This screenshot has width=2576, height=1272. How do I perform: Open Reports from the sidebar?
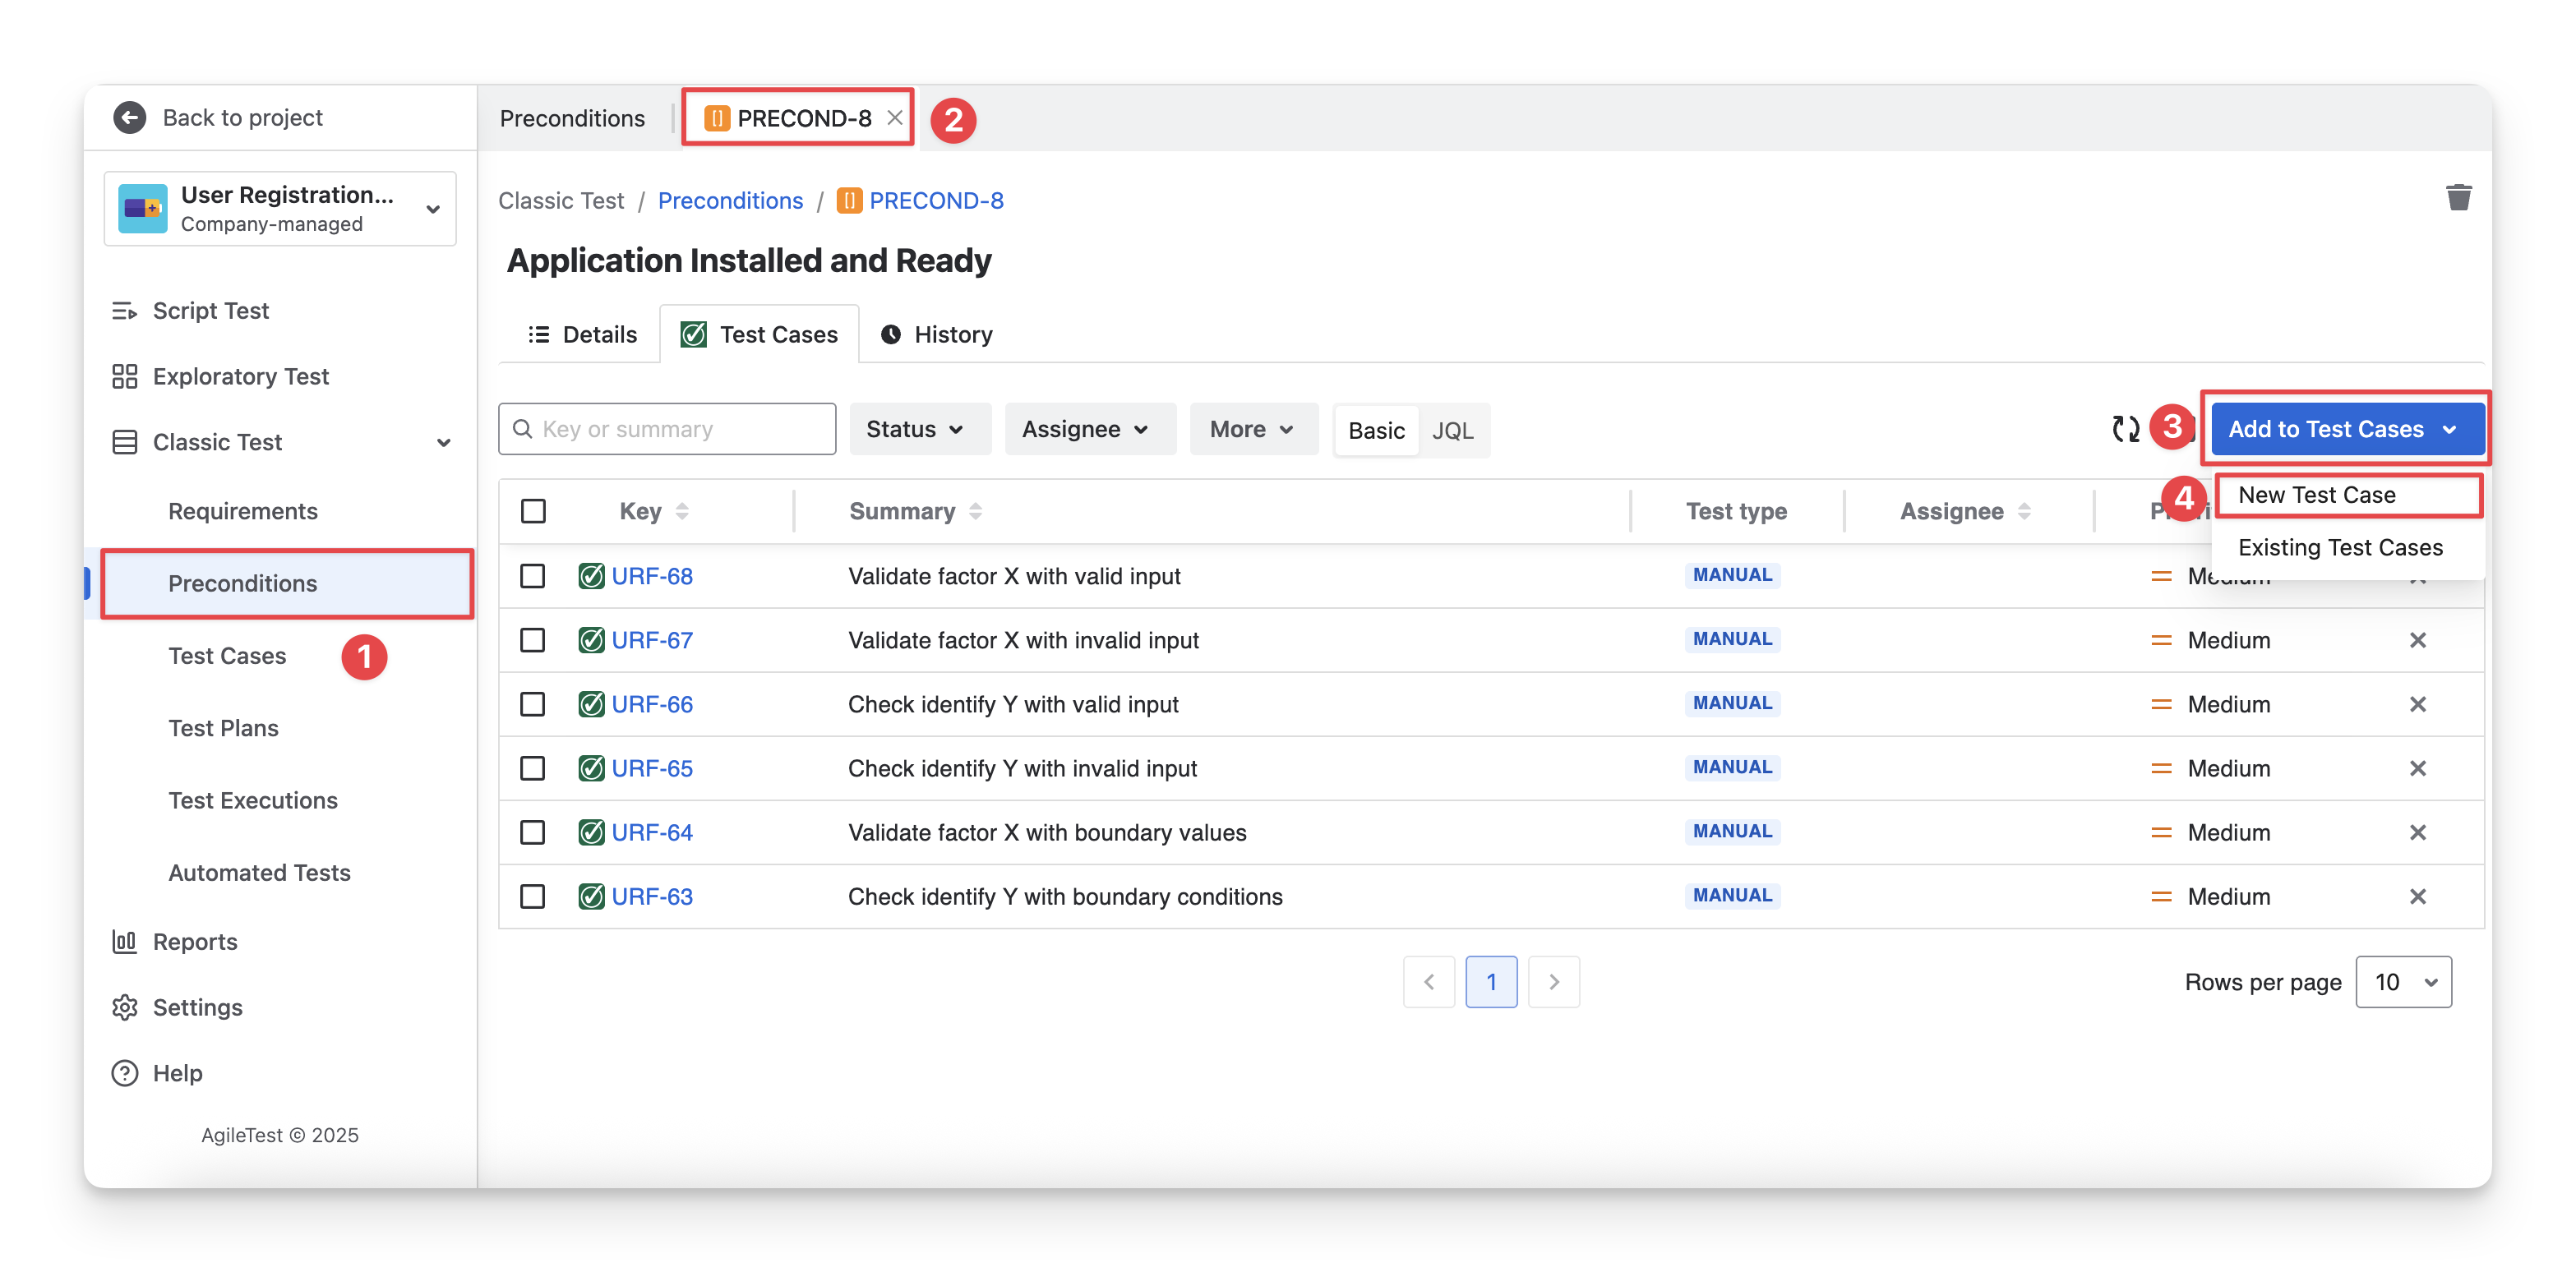click(194, 942)
